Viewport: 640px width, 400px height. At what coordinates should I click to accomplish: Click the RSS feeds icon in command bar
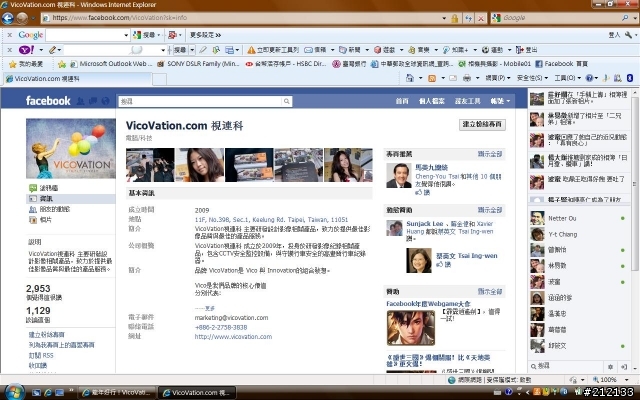(431, 78)
